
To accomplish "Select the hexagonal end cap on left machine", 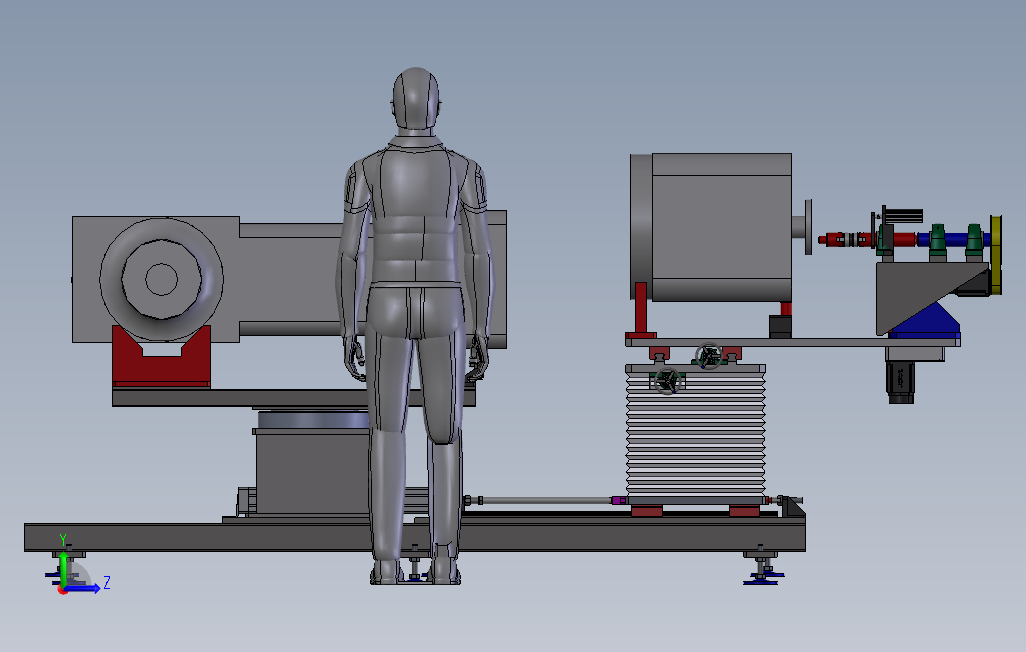I will (161, 280).
